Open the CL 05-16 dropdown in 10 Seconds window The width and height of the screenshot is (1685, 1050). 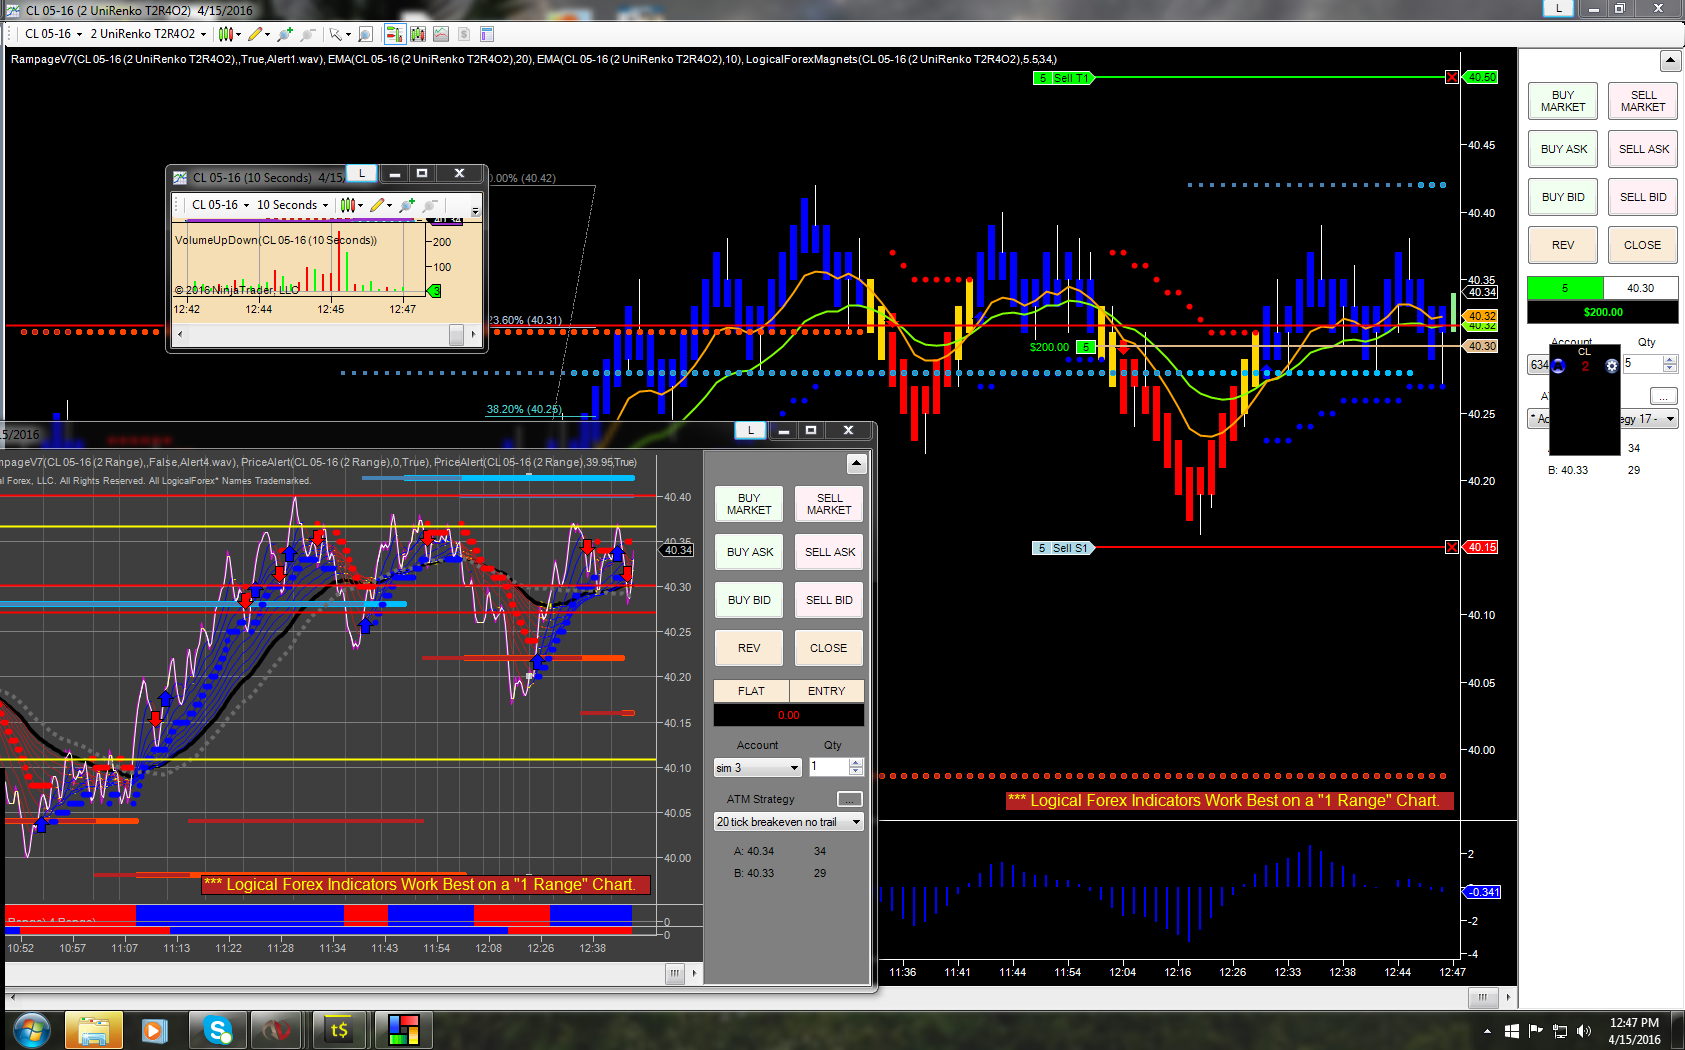220,205
